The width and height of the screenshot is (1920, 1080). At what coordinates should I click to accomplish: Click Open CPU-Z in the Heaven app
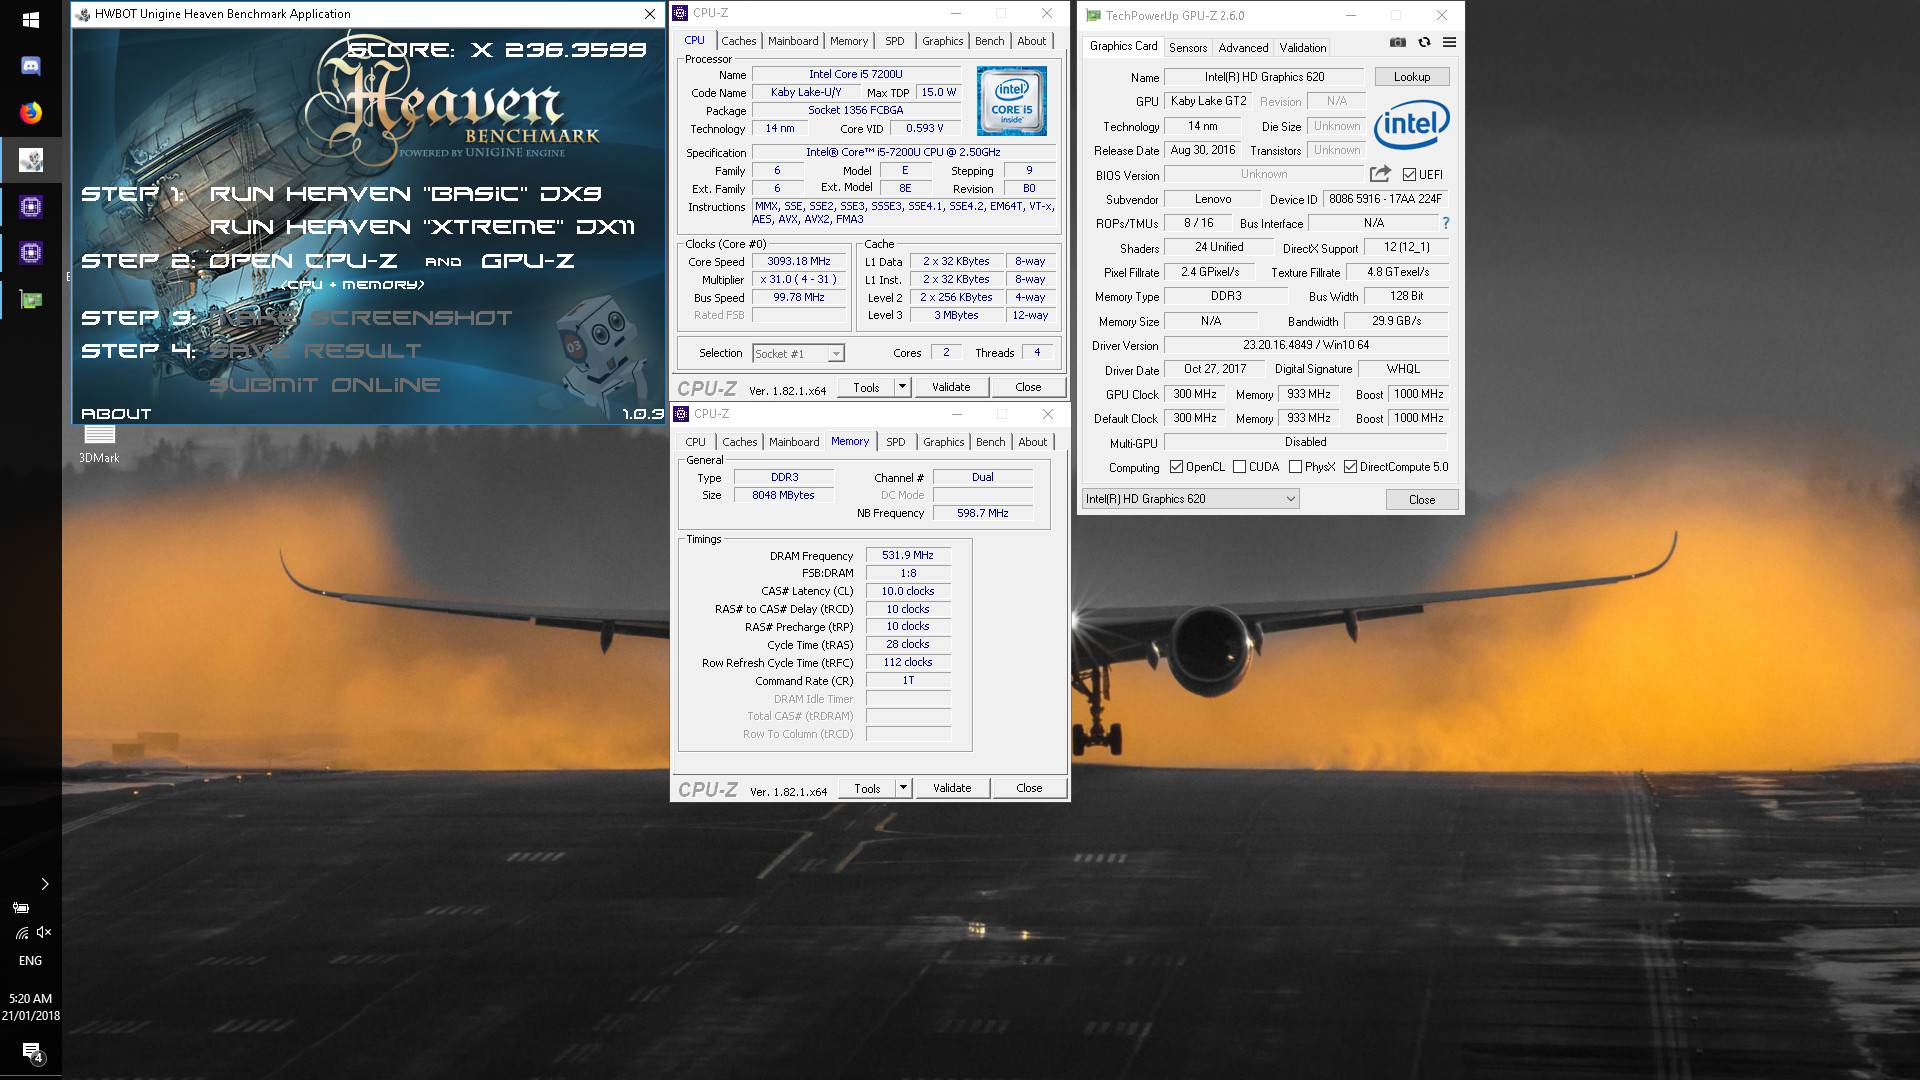[x=303, y=261]
